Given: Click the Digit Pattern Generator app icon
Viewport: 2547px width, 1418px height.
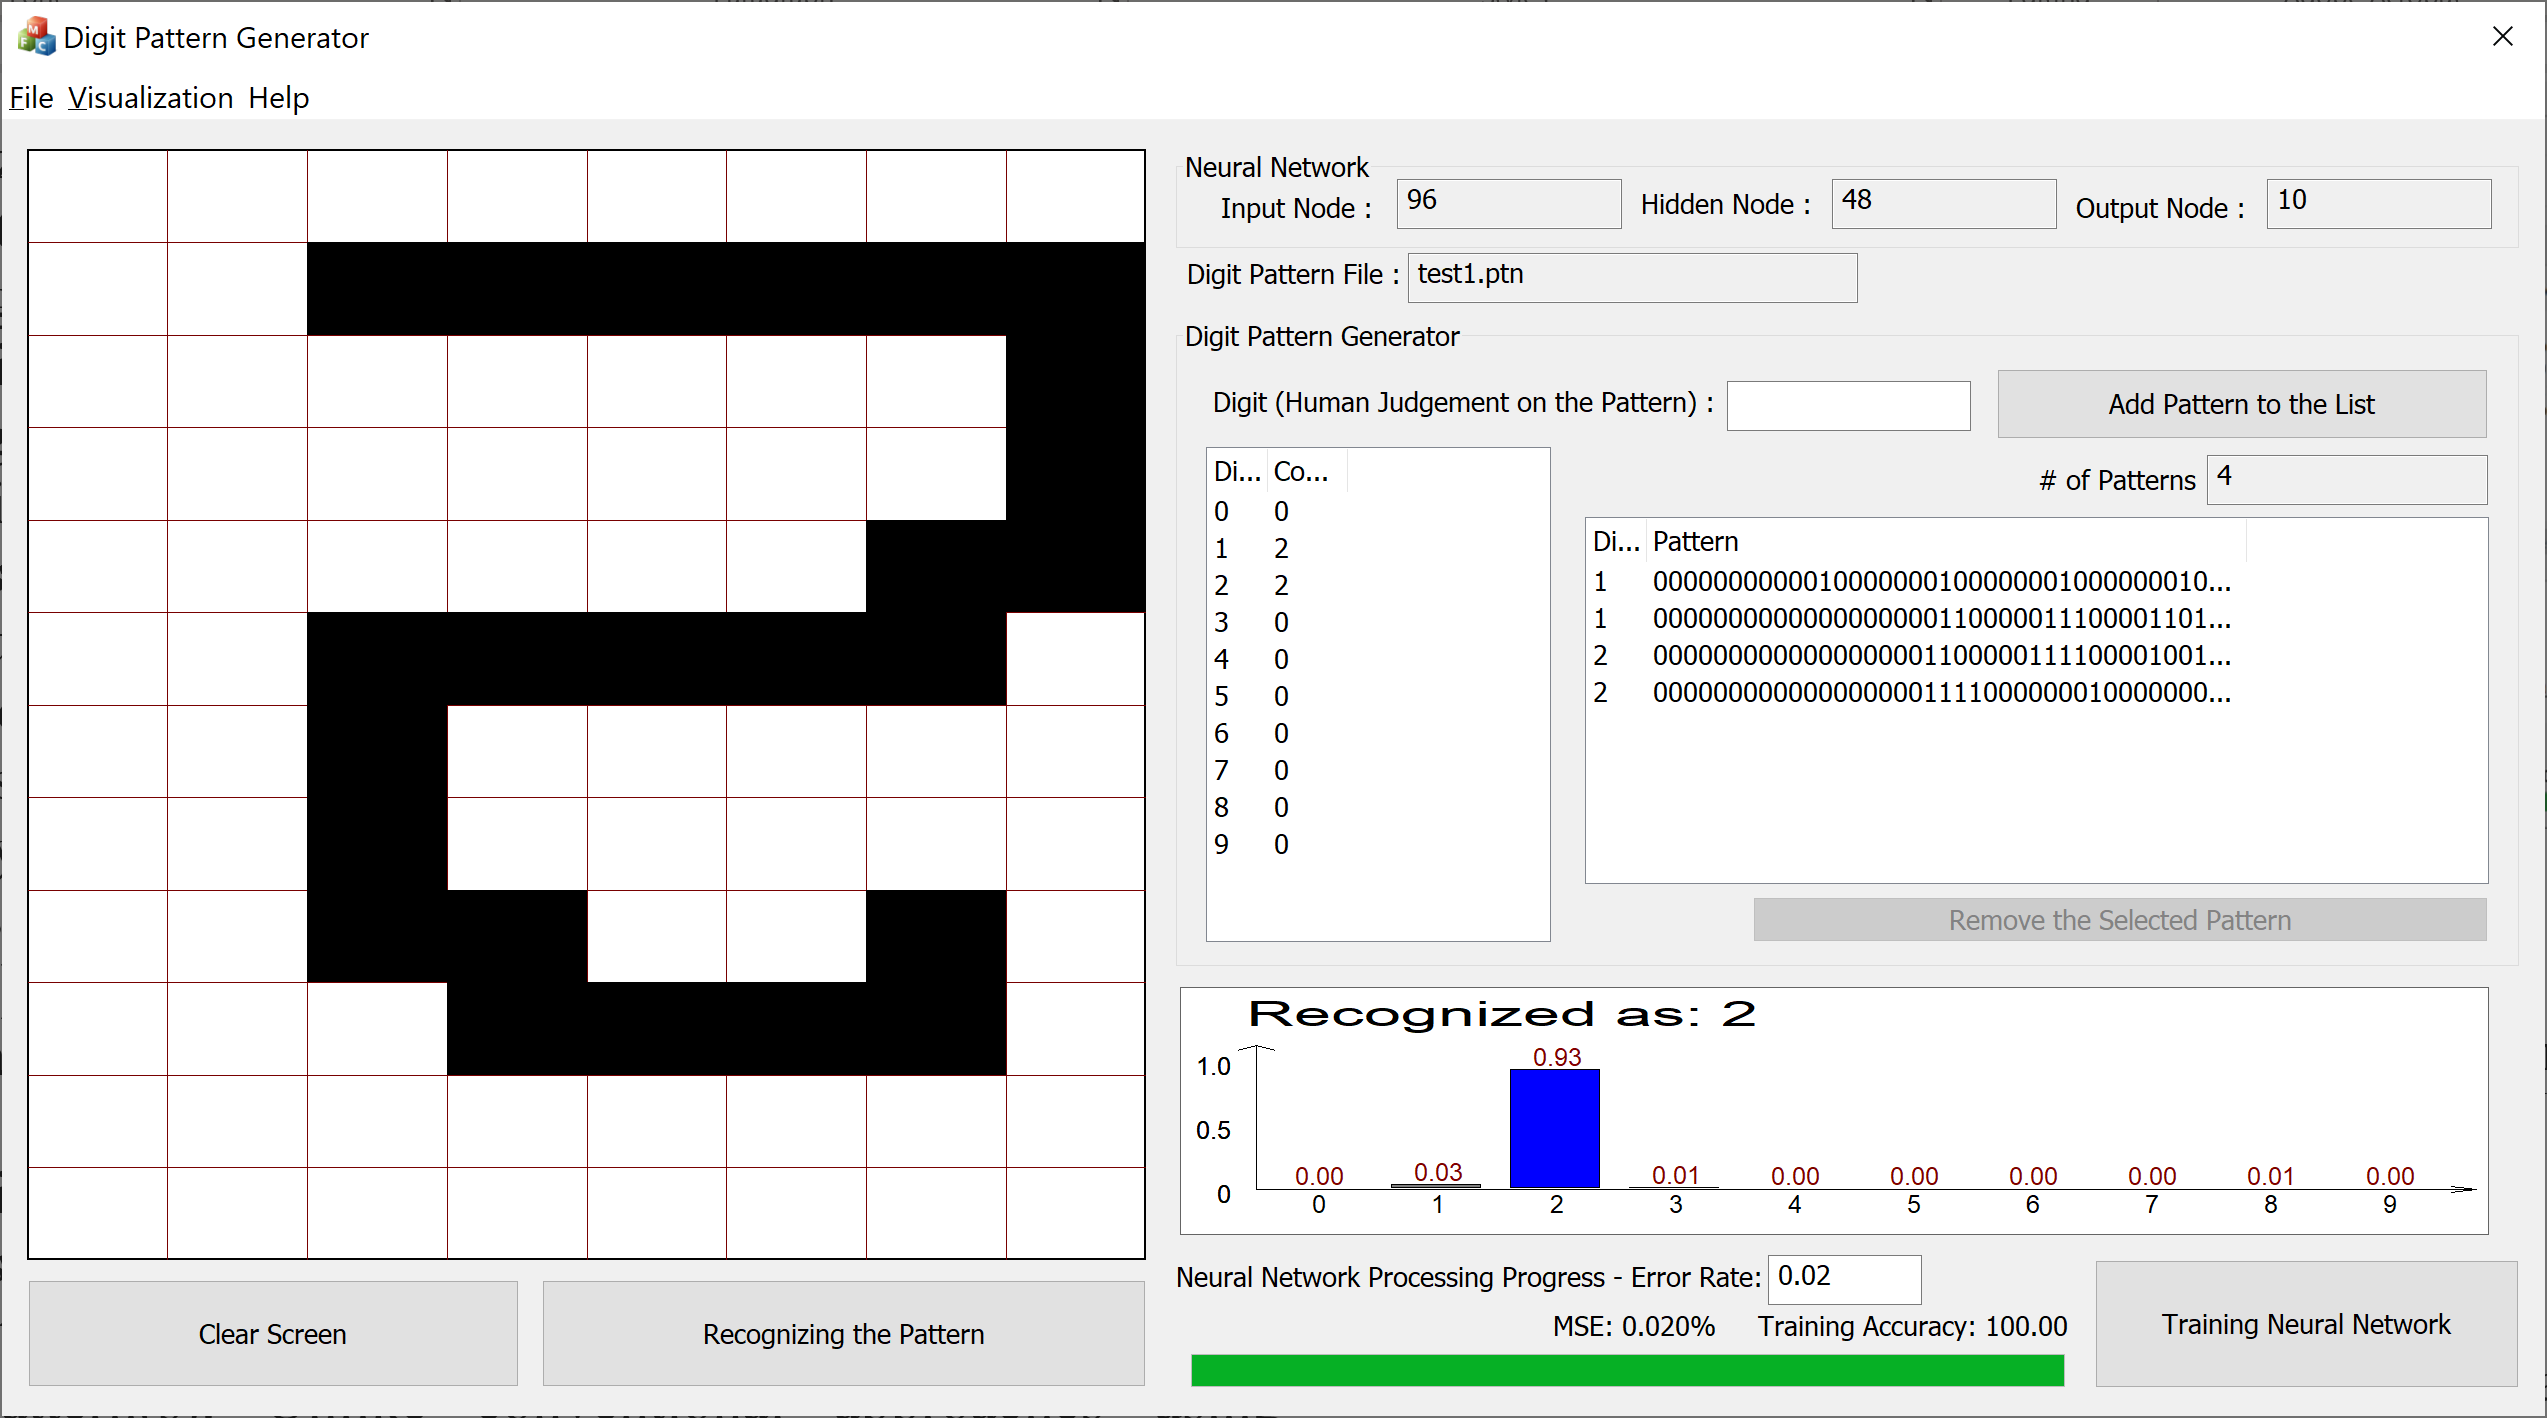Looking at the screenshot, I should [36, 38].
